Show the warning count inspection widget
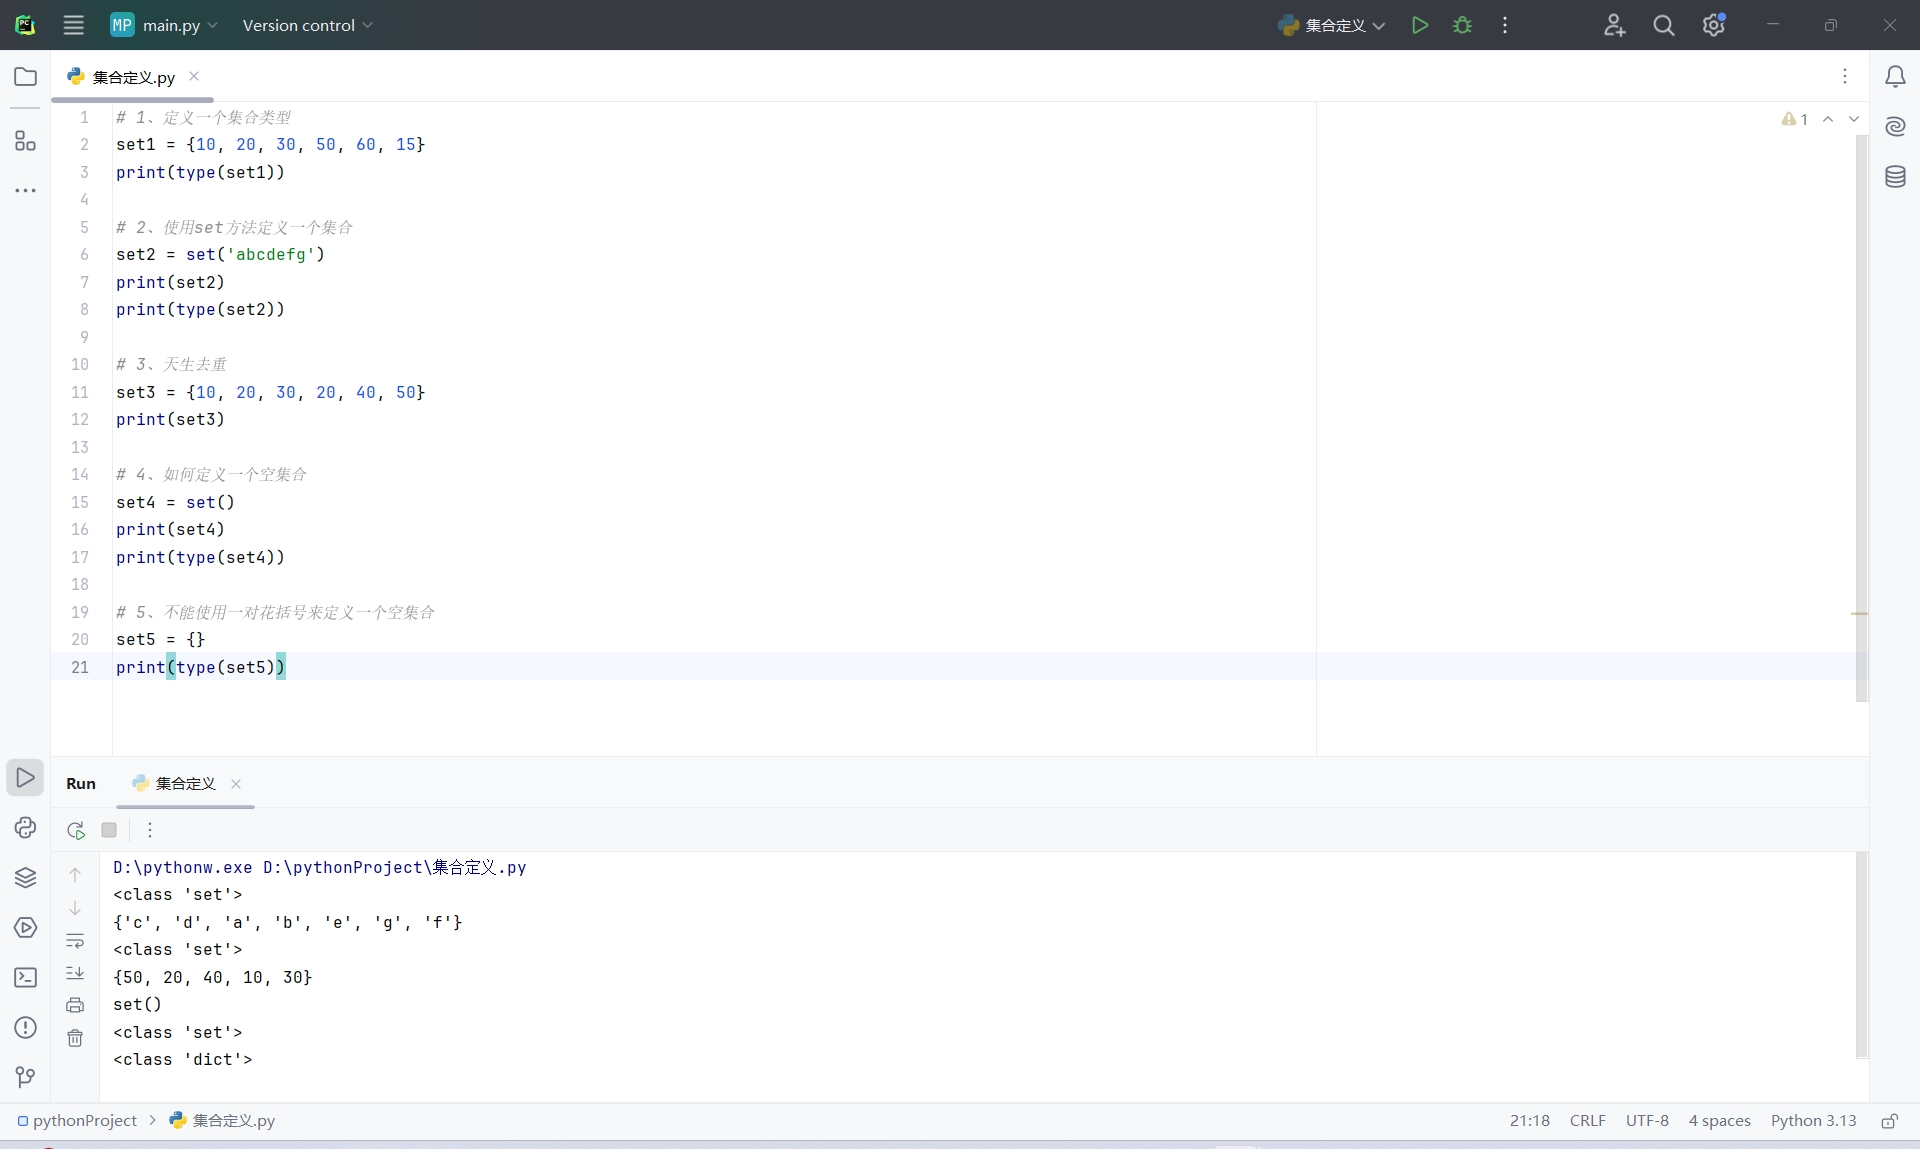The width and height of the screenshot is (1920, 1149). (1794, 119)
